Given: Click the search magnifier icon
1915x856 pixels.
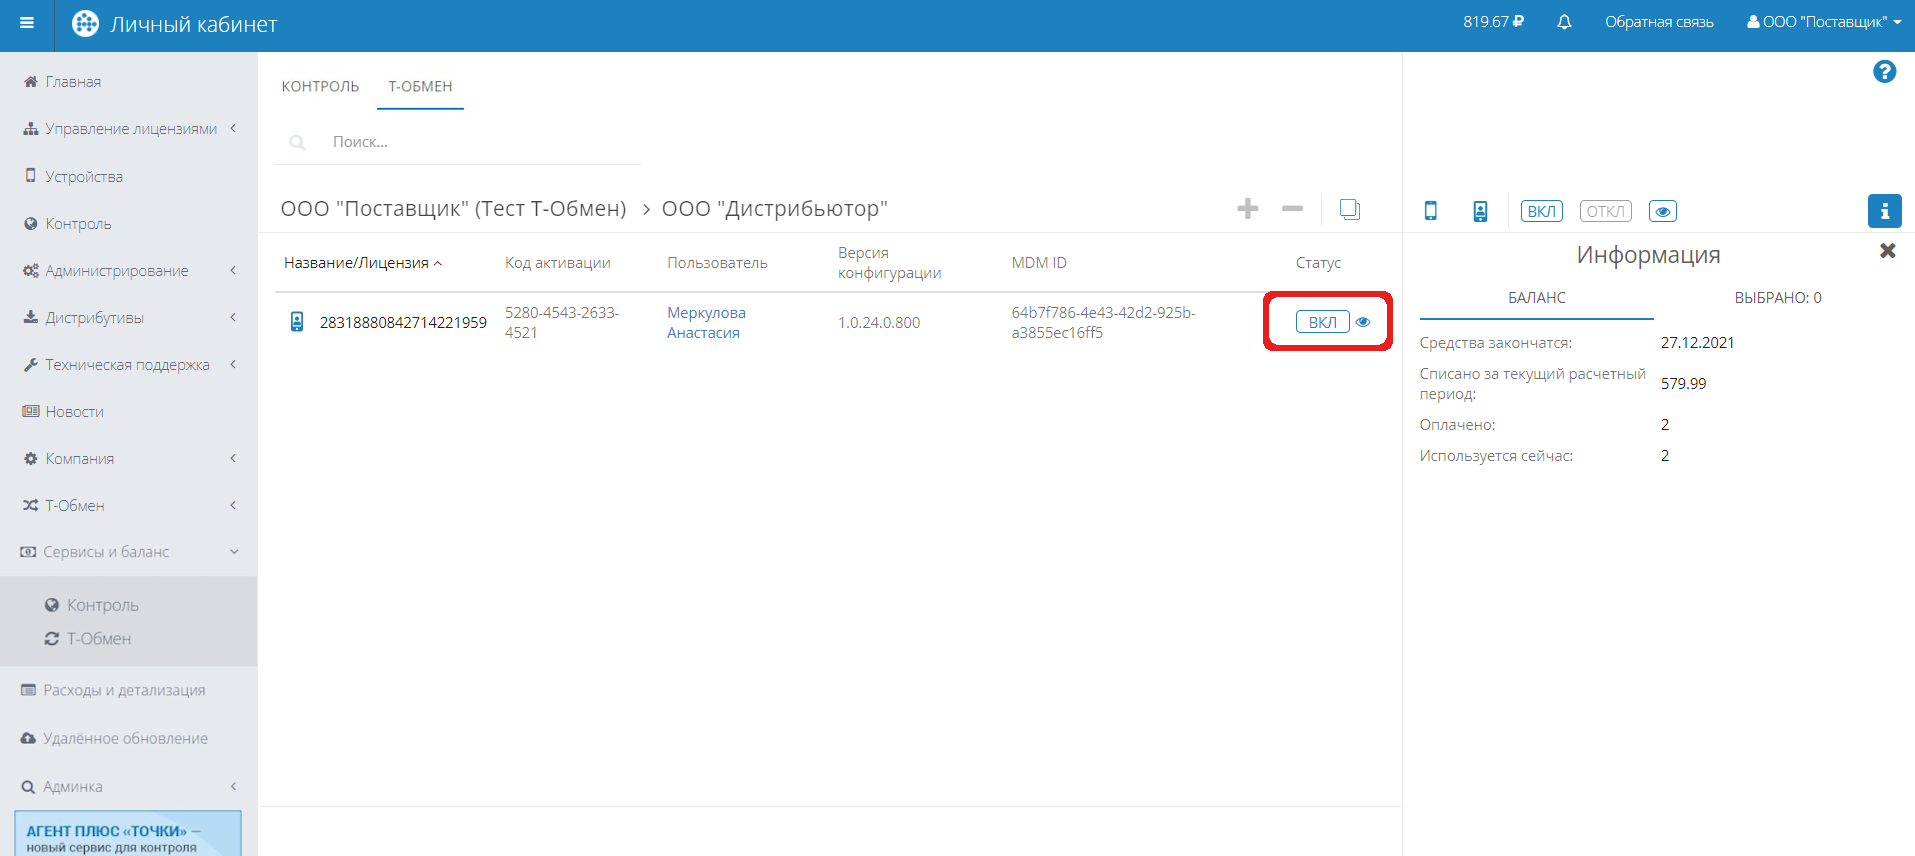Looking at the screenshot, I should [297, 142].
